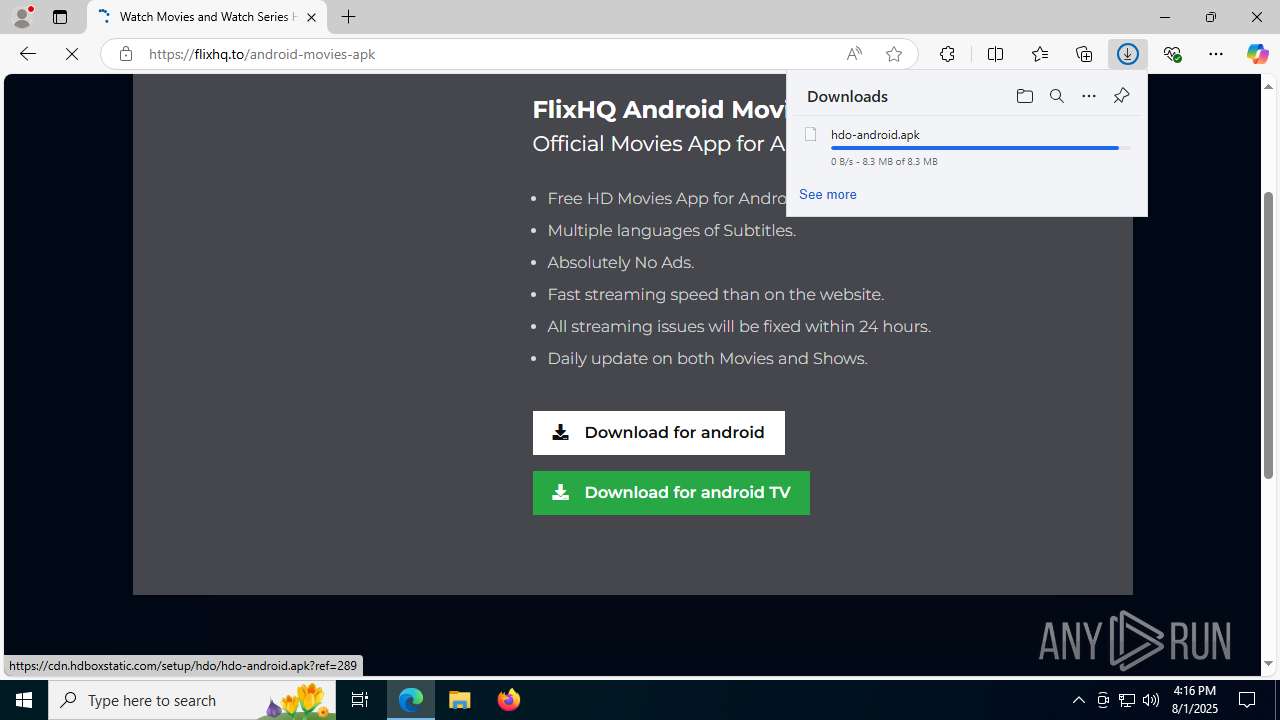Toggle the Downloads toolbar button
Image resolution: width=1280 pixels, height=720 pixels.
[x=1127, y=54]
